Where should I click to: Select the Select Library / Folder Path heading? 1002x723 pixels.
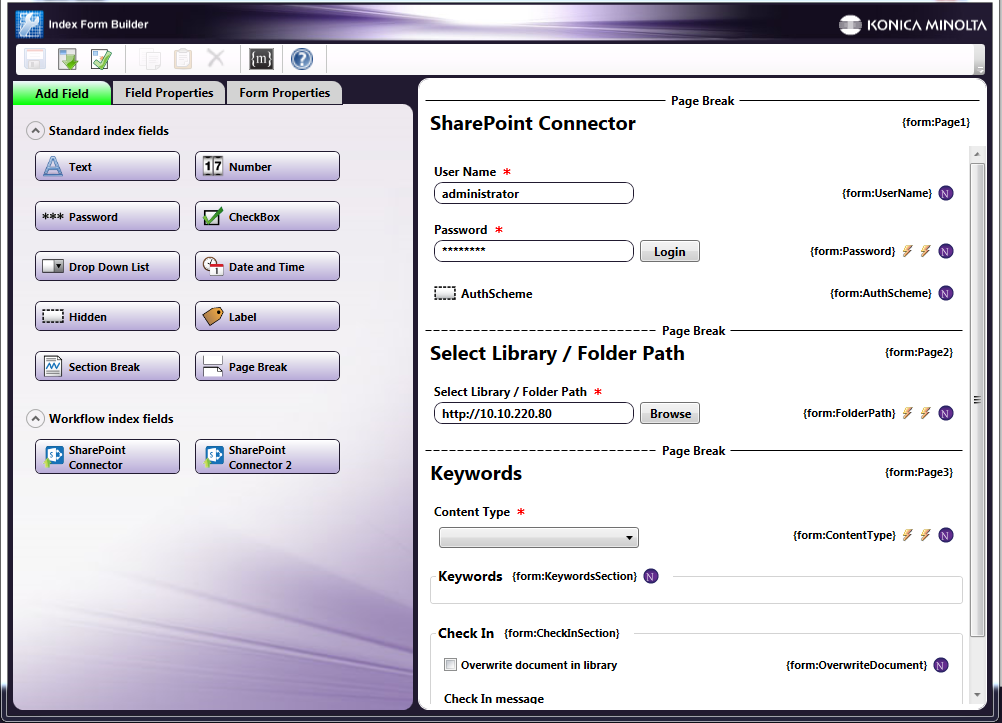pyautogui.click(x=557, y=353)
